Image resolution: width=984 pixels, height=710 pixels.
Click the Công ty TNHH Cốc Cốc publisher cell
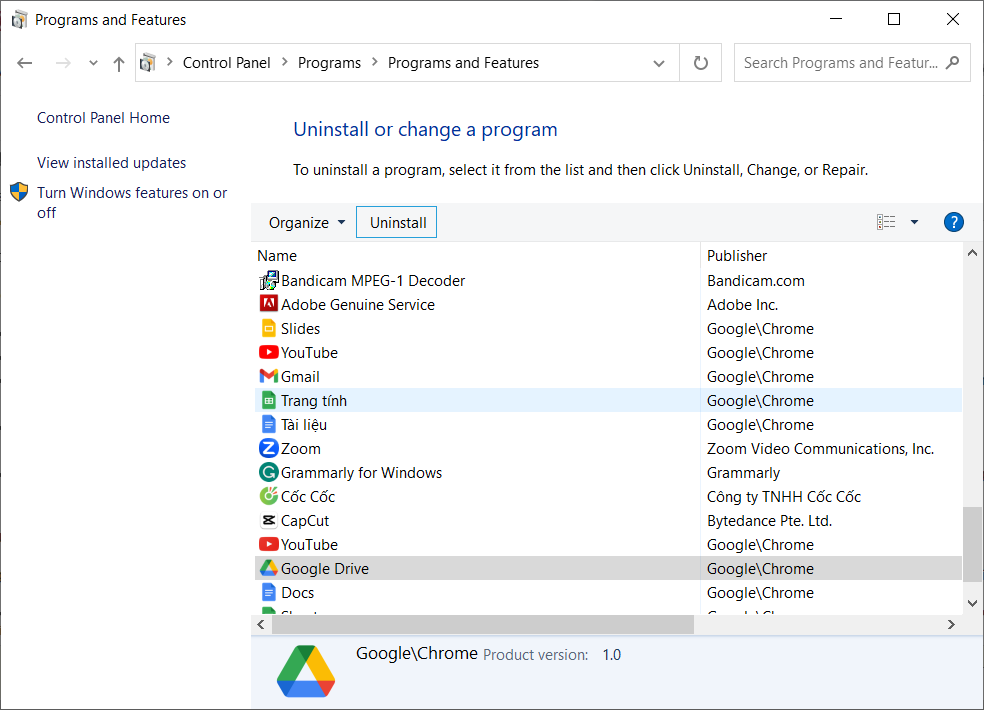click(784, 497)
